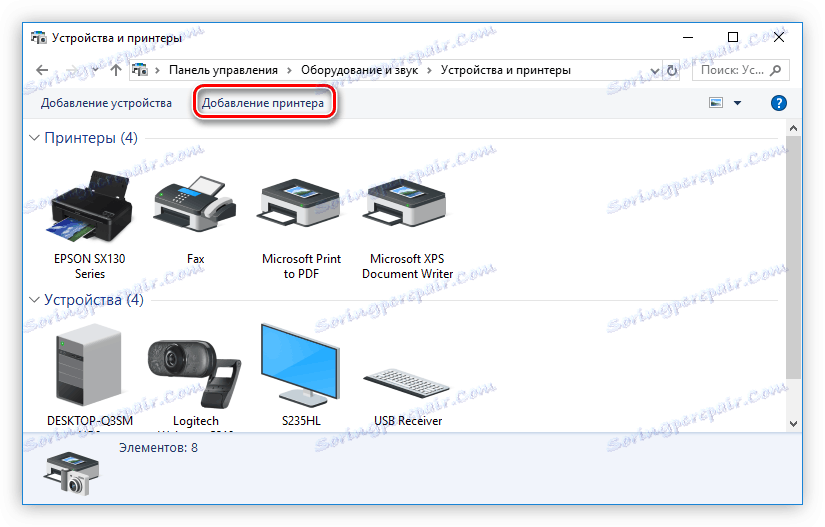825x527 pixels.
Task: Open the address bar history dropdown
Action: click(x=655, y=70)
